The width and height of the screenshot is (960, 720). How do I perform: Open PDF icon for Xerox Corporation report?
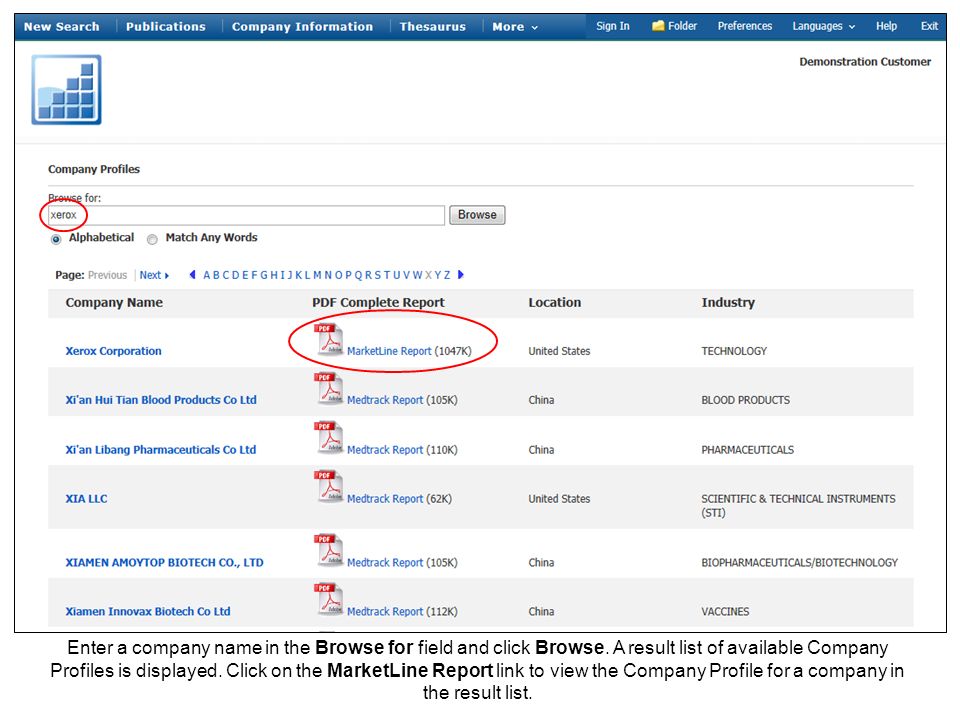[329, 339]
